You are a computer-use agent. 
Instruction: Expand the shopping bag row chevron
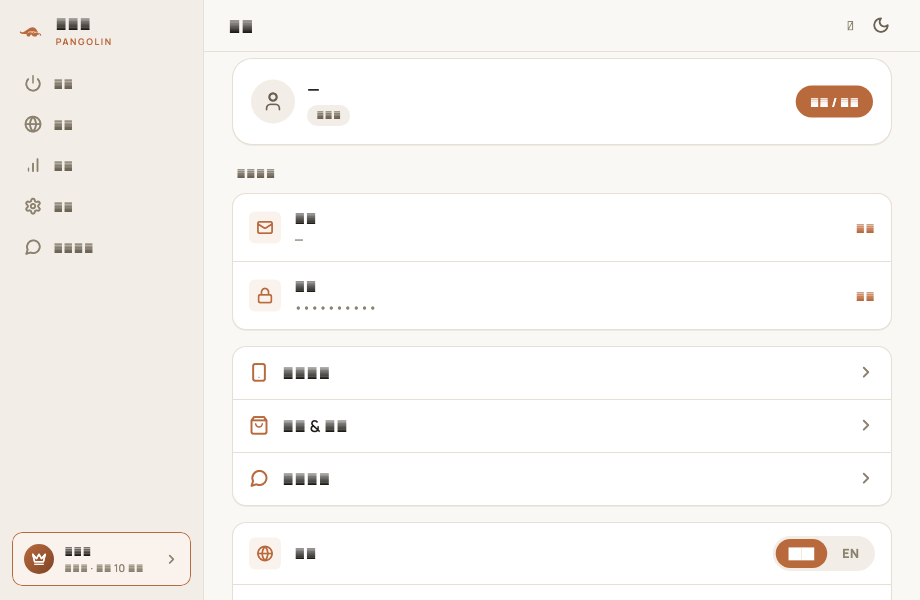(865, 425)
